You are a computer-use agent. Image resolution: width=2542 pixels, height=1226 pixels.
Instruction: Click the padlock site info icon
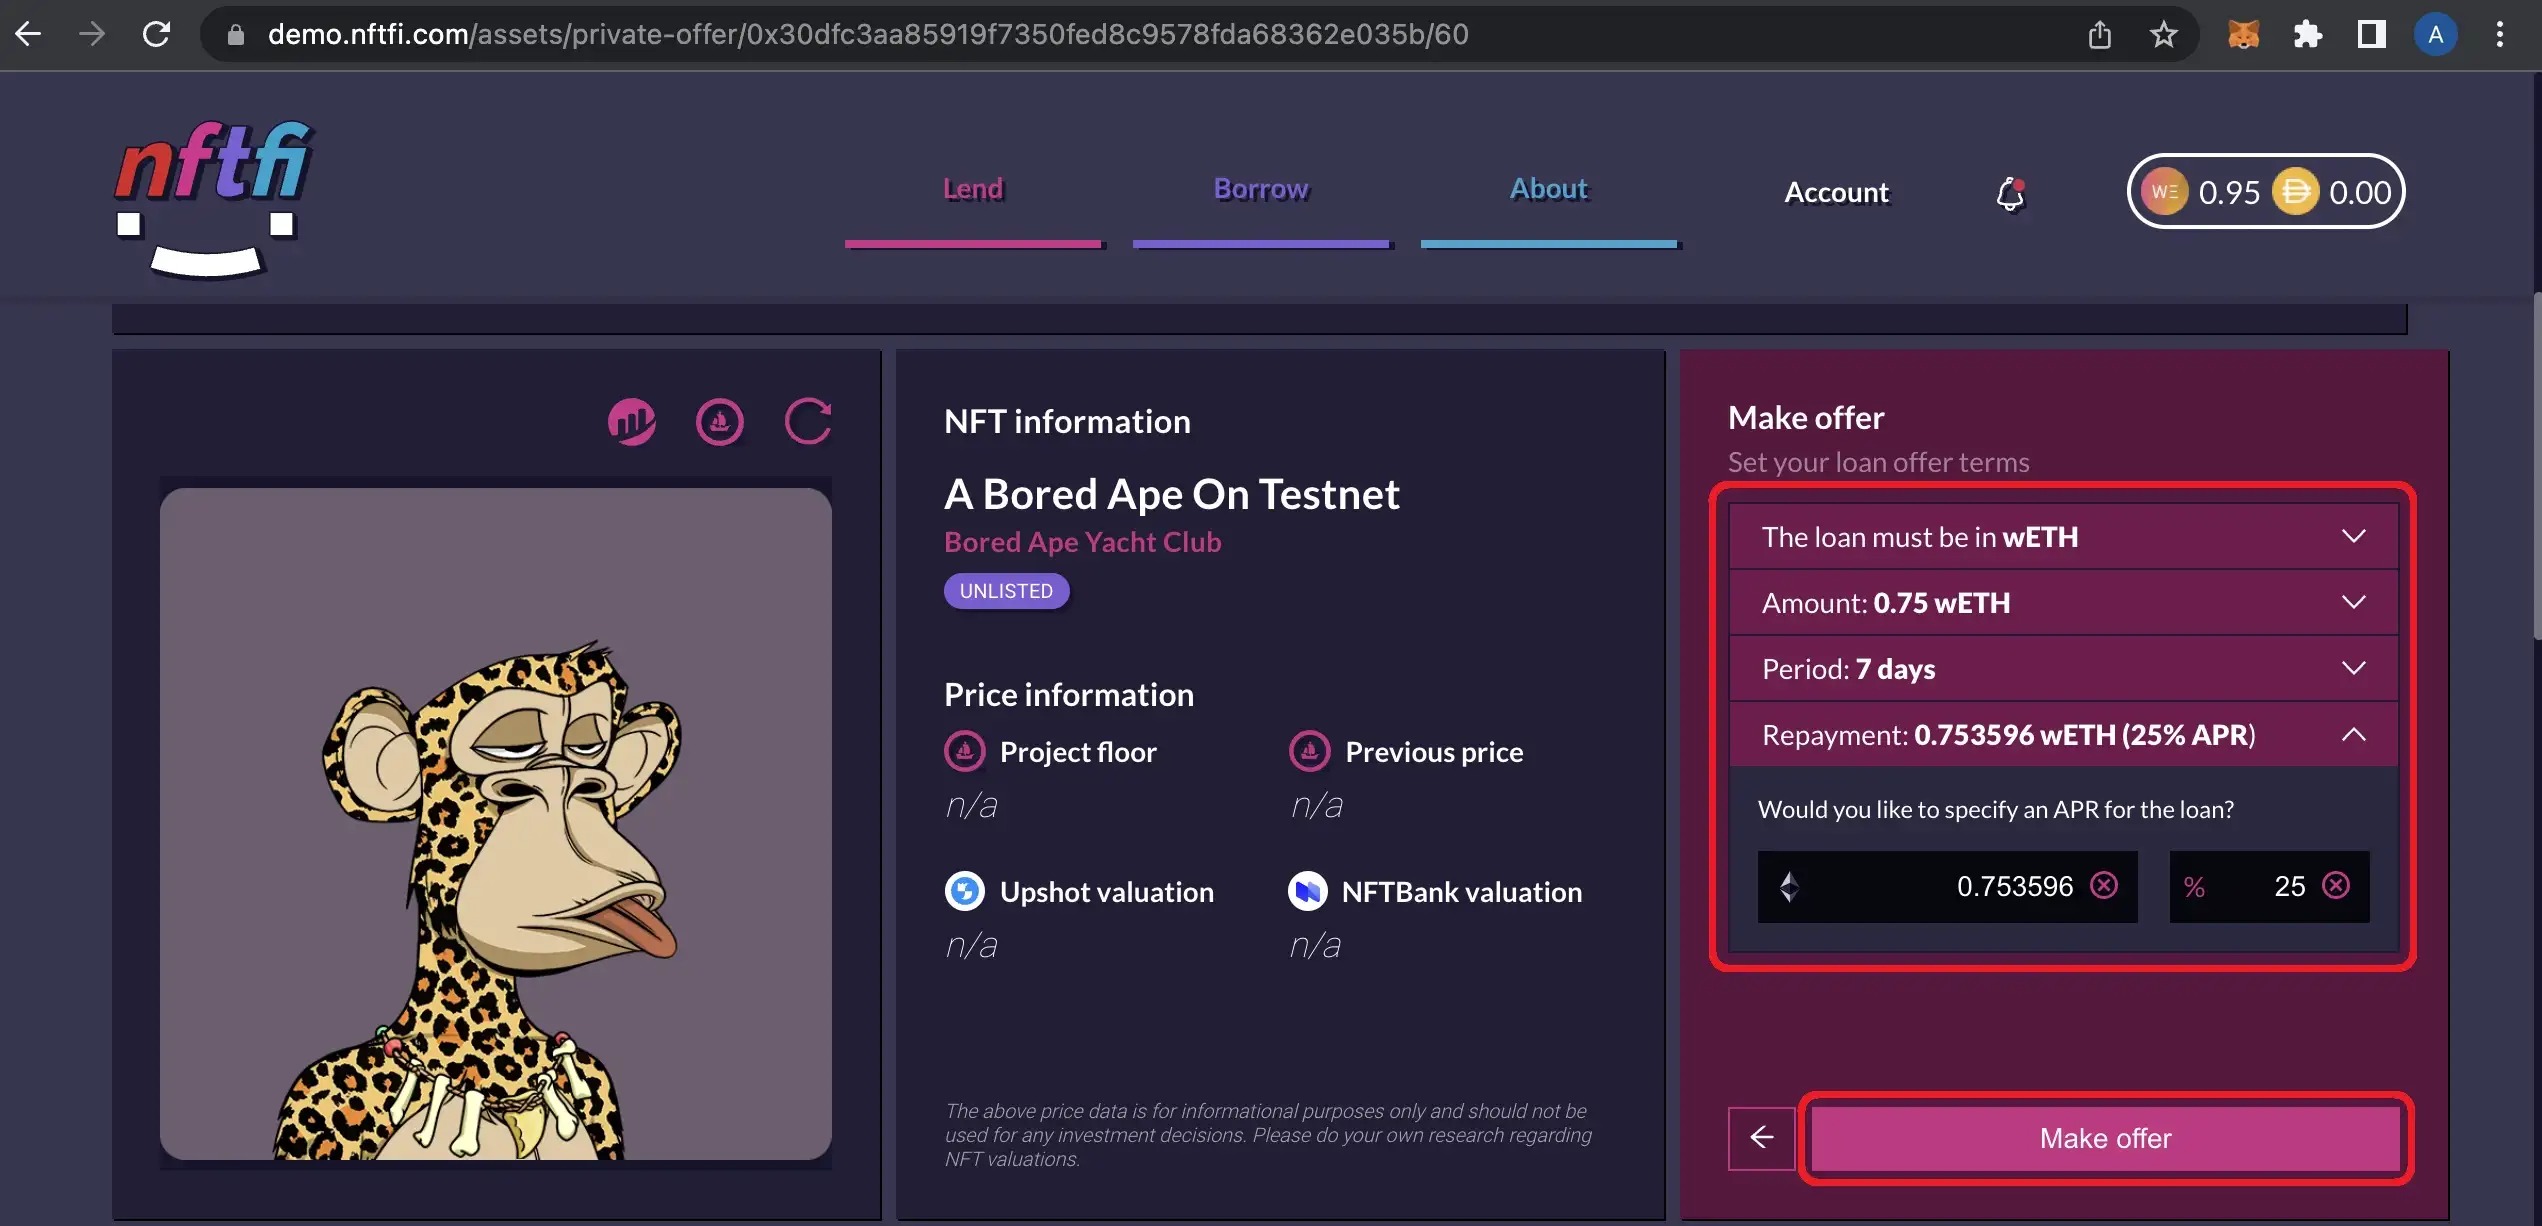236,35
